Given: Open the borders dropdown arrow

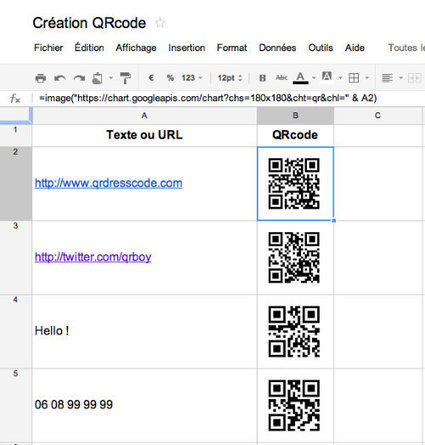Looking at the screenshot, I should point(367,78).
